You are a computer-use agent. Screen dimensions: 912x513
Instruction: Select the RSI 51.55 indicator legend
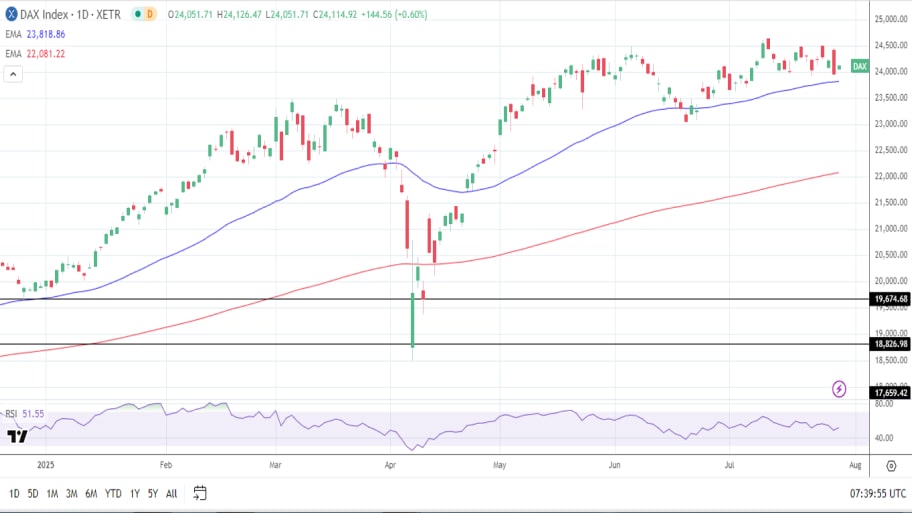pos(24,414)
